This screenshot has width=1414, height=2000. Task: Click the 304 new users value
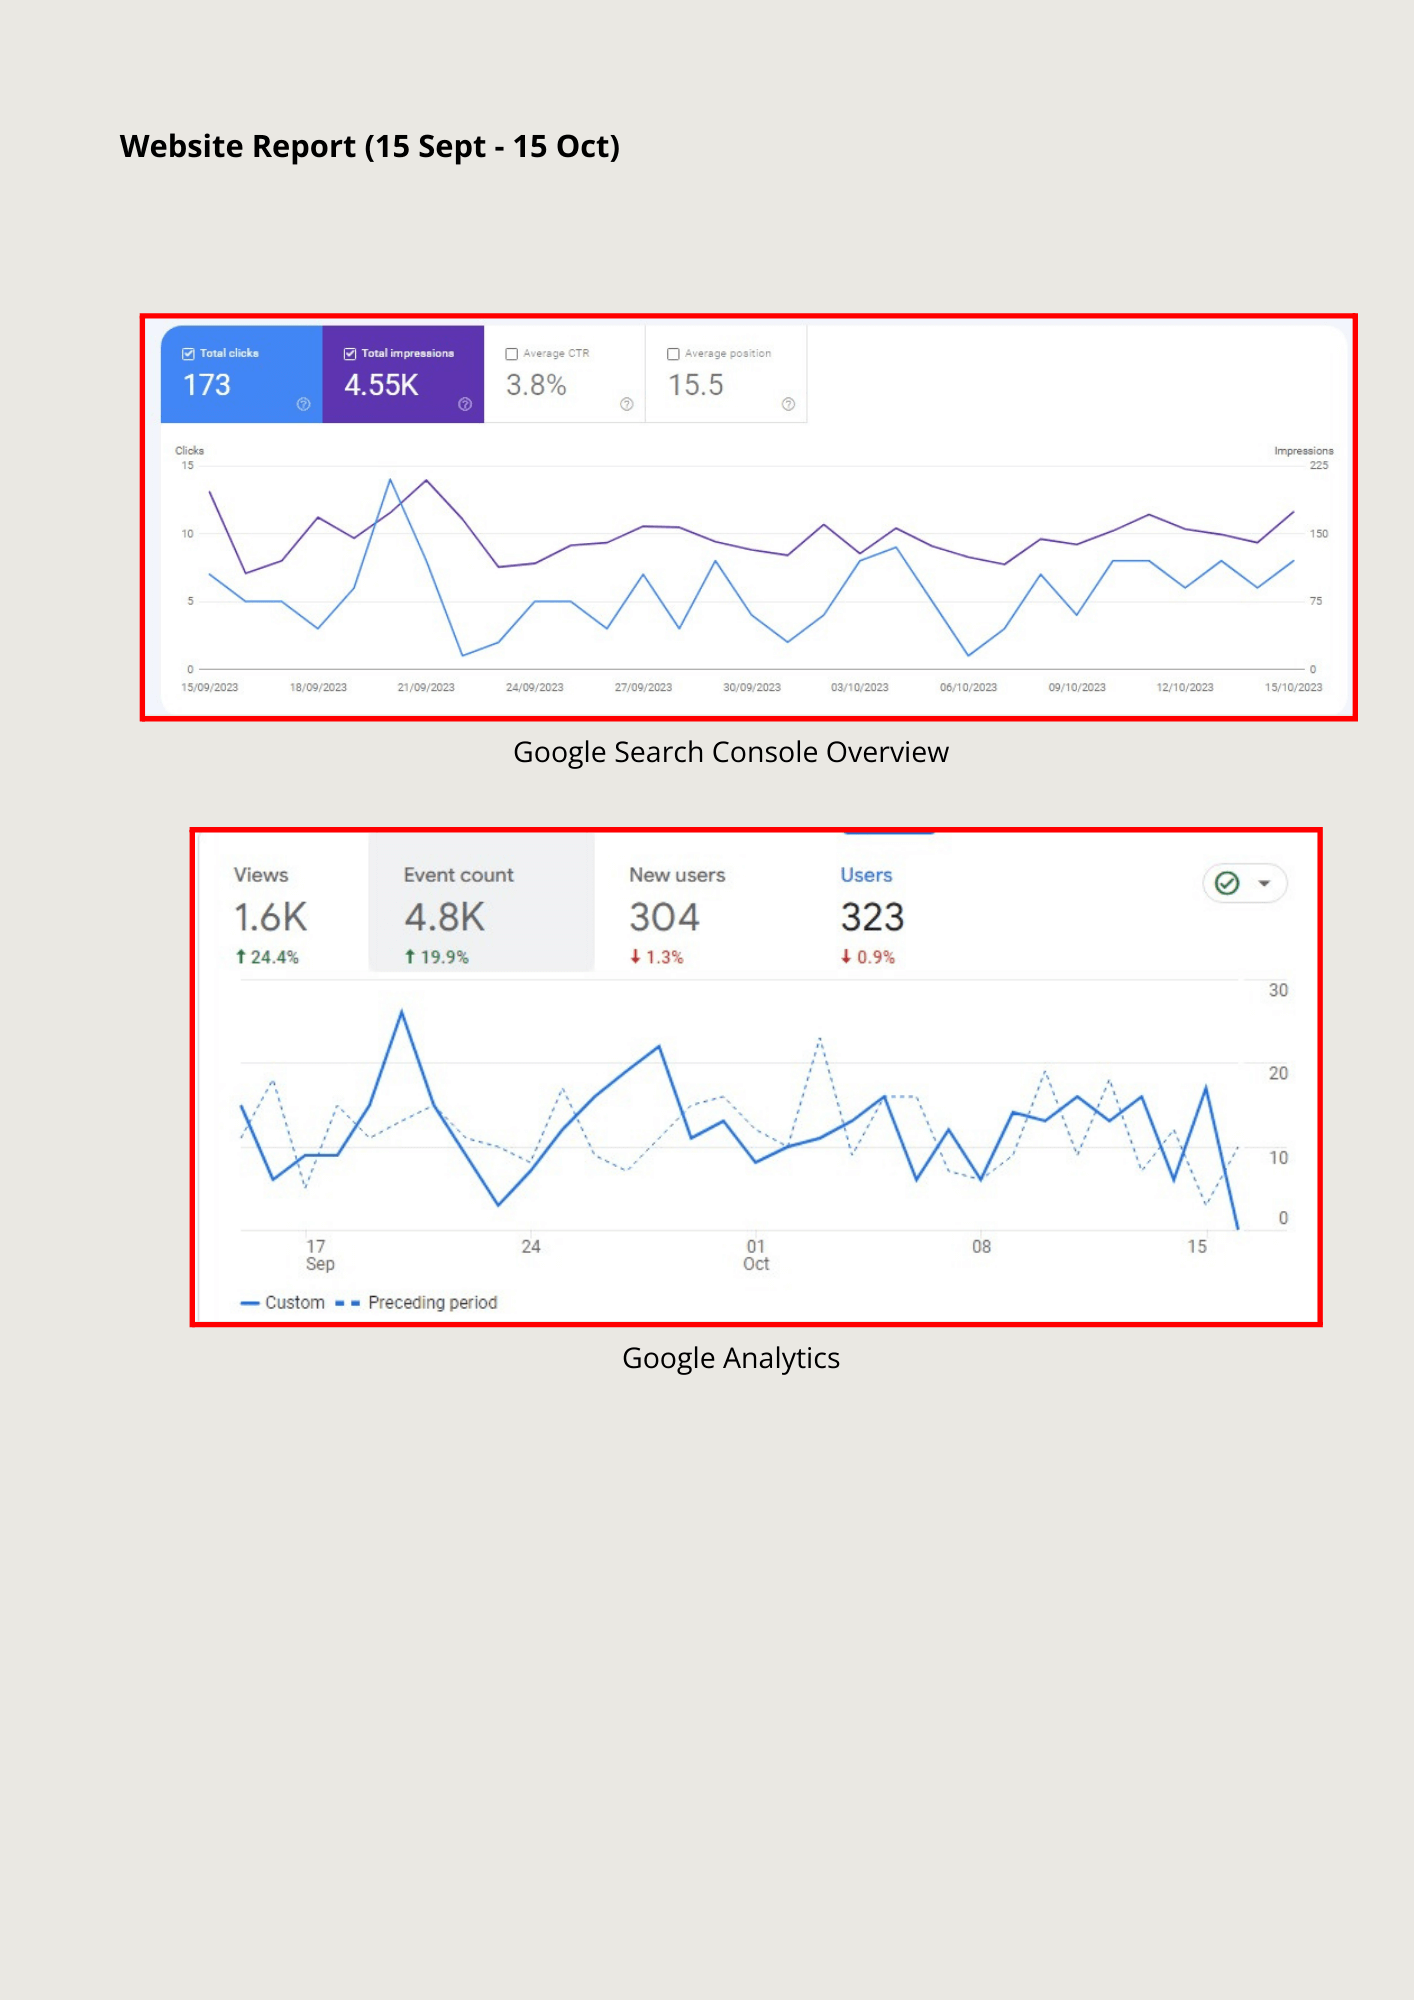click(664, 917)
